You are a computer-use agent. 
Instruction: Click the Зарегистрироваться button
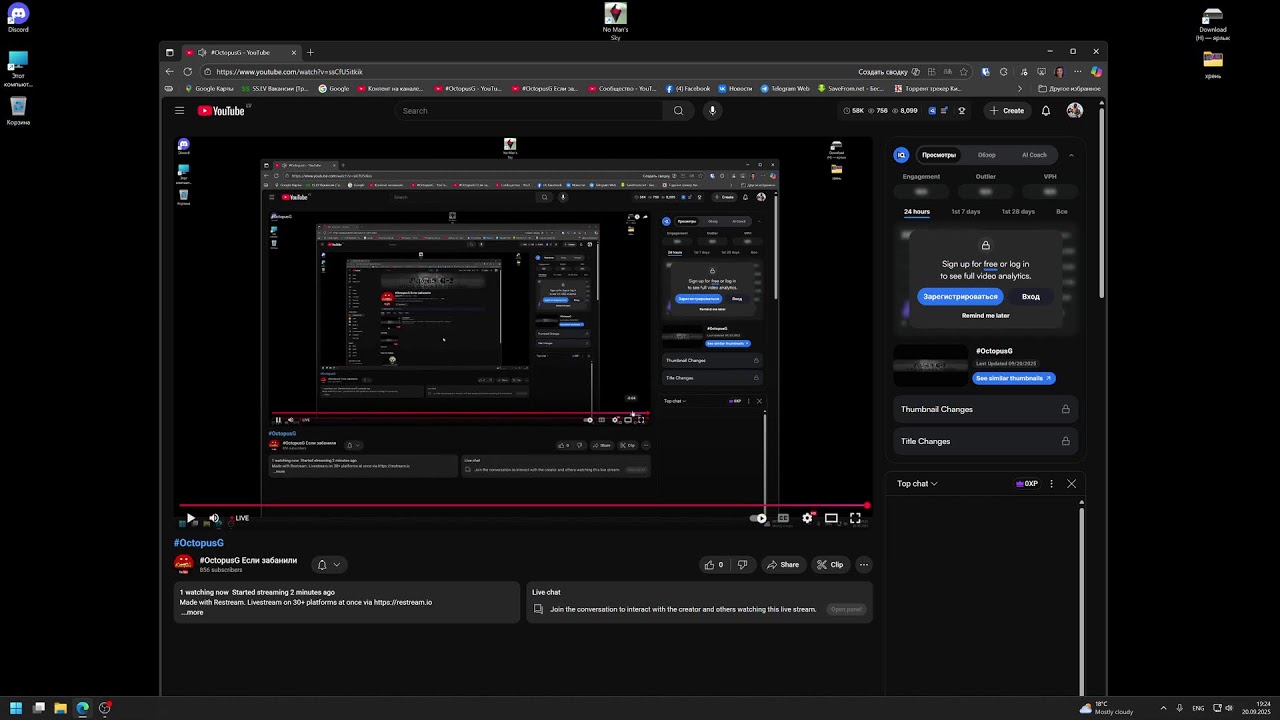coord(960,297)
